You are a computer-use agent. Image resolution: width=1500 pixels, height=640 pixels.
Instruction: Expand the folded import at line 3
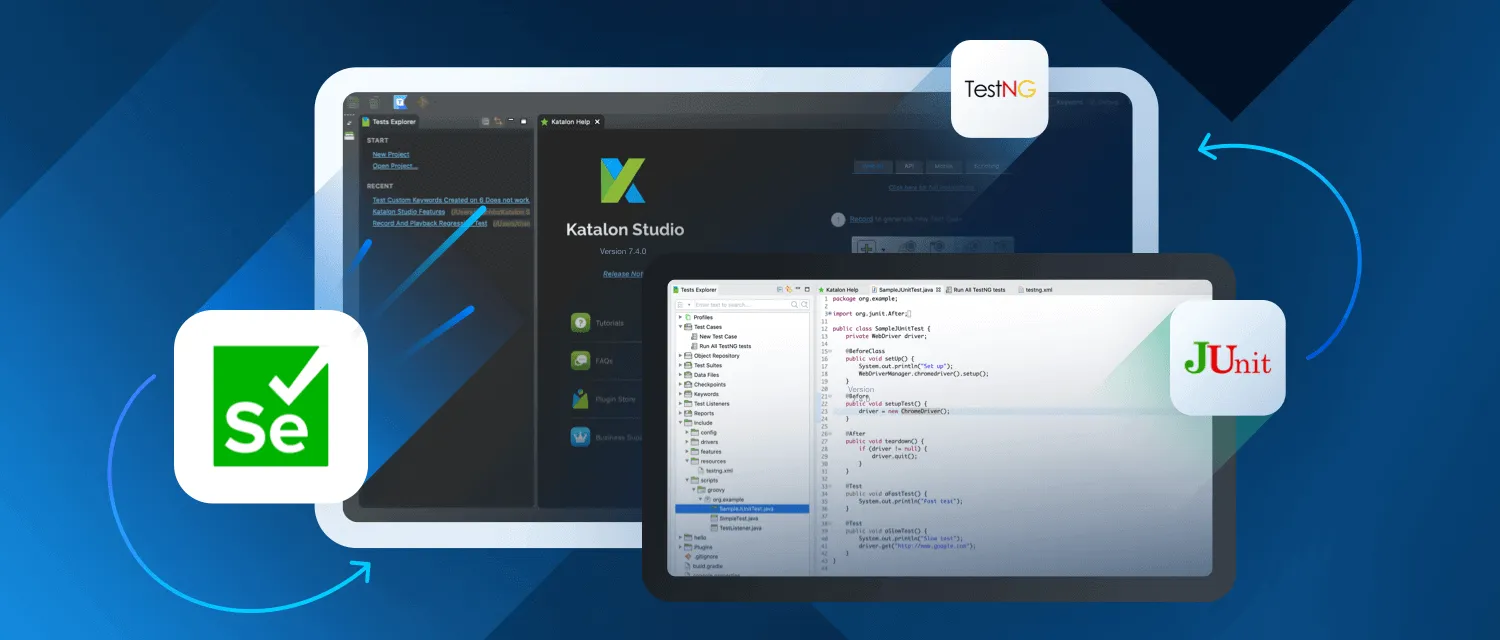coord(829,313)
